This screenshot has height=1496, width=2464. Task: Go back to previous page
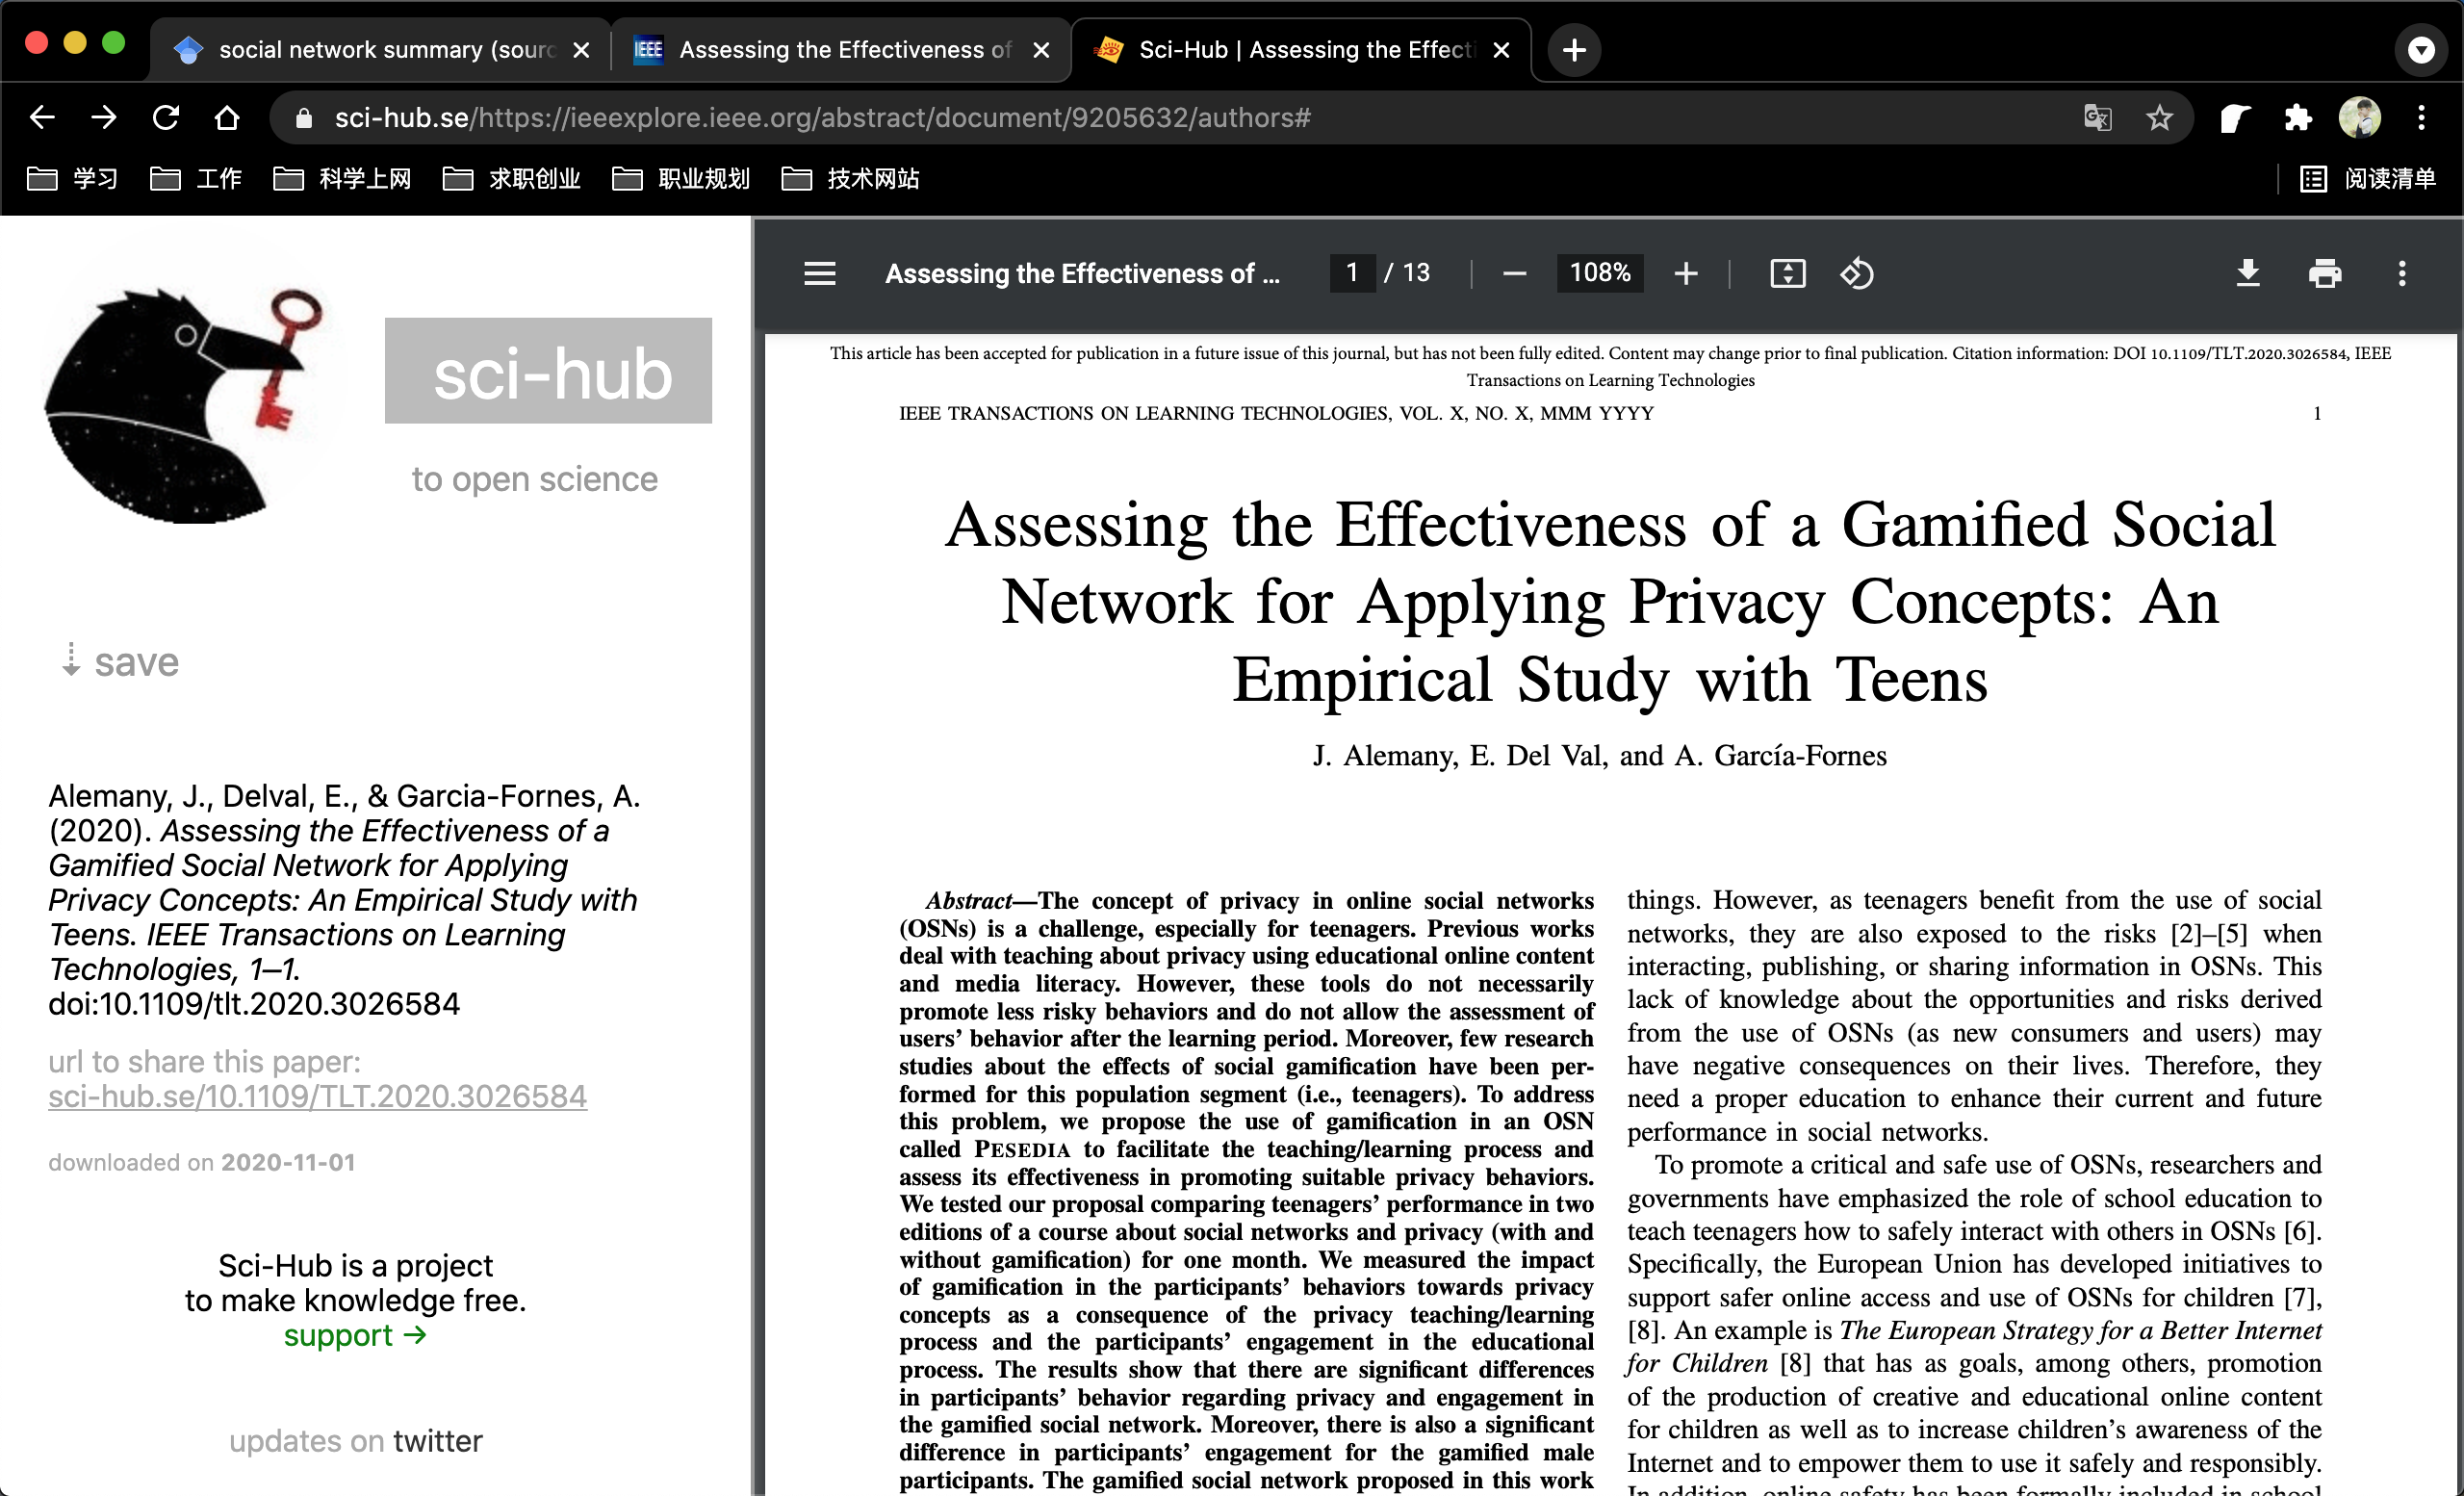[42, 118]
